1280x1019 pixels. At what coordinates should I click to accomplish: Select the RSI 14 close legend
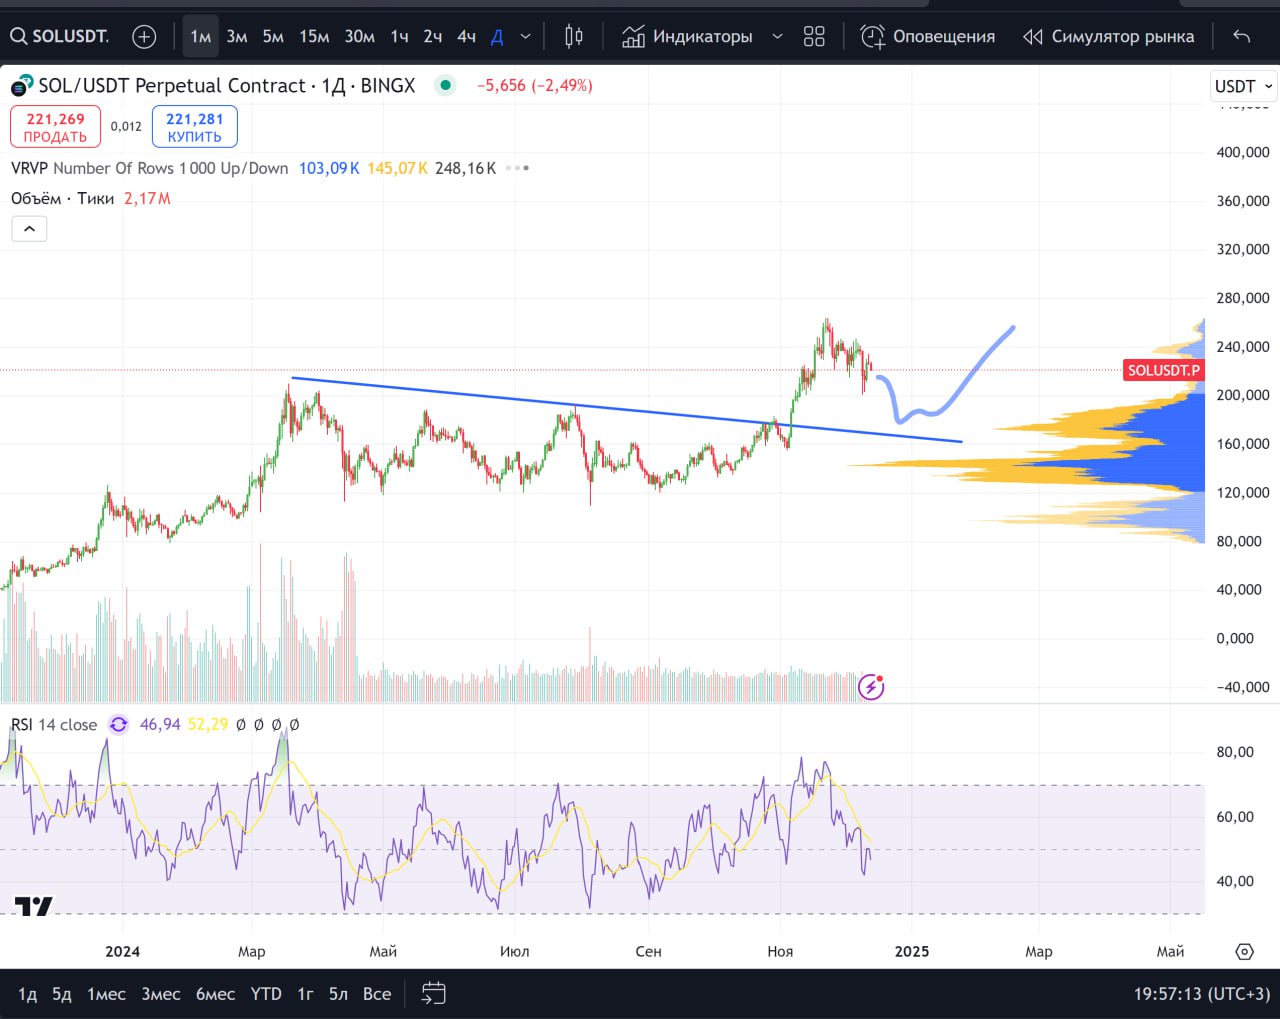(54, 725)
